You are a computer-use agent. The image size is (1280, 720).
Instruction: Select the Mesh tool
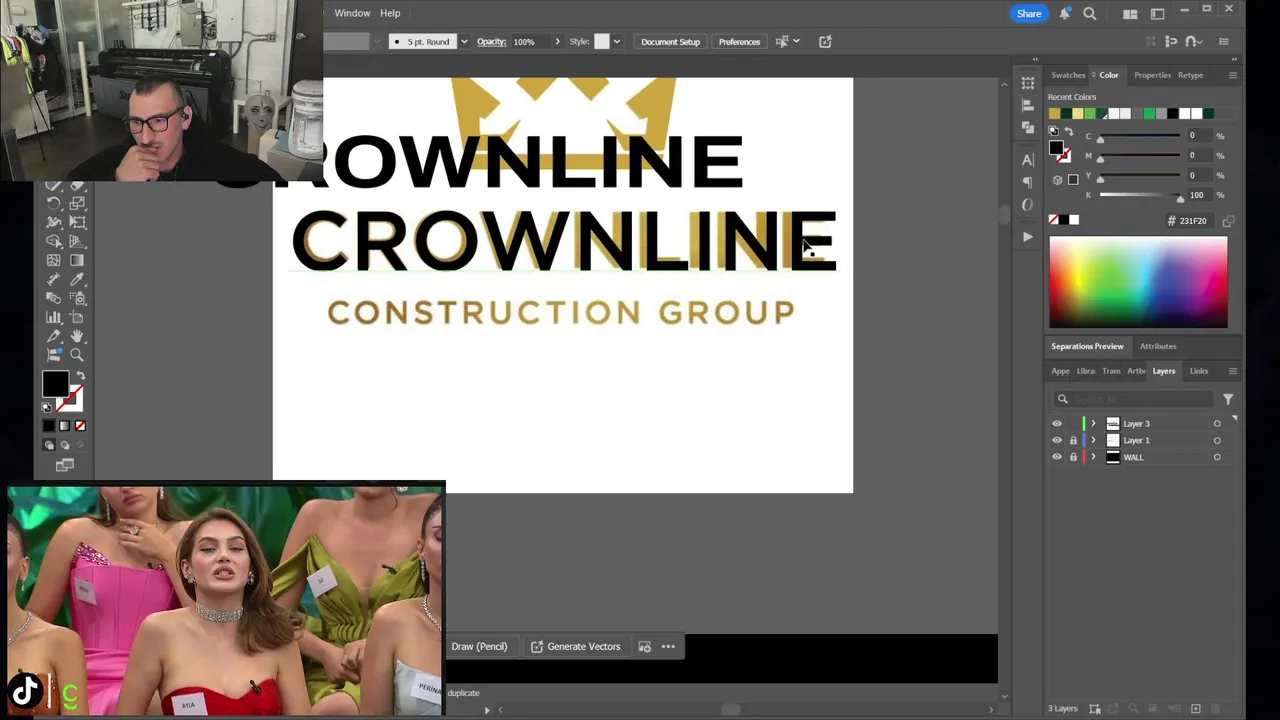coord(53,260)
